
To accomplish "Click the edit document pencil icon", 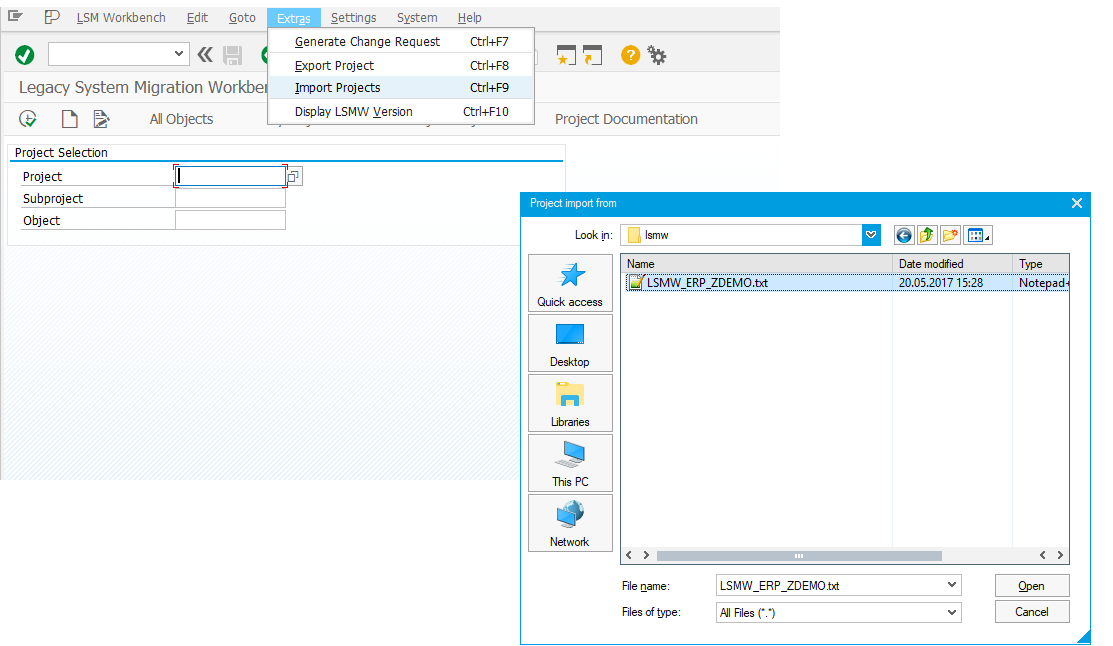I will click(x=102, y=119).
